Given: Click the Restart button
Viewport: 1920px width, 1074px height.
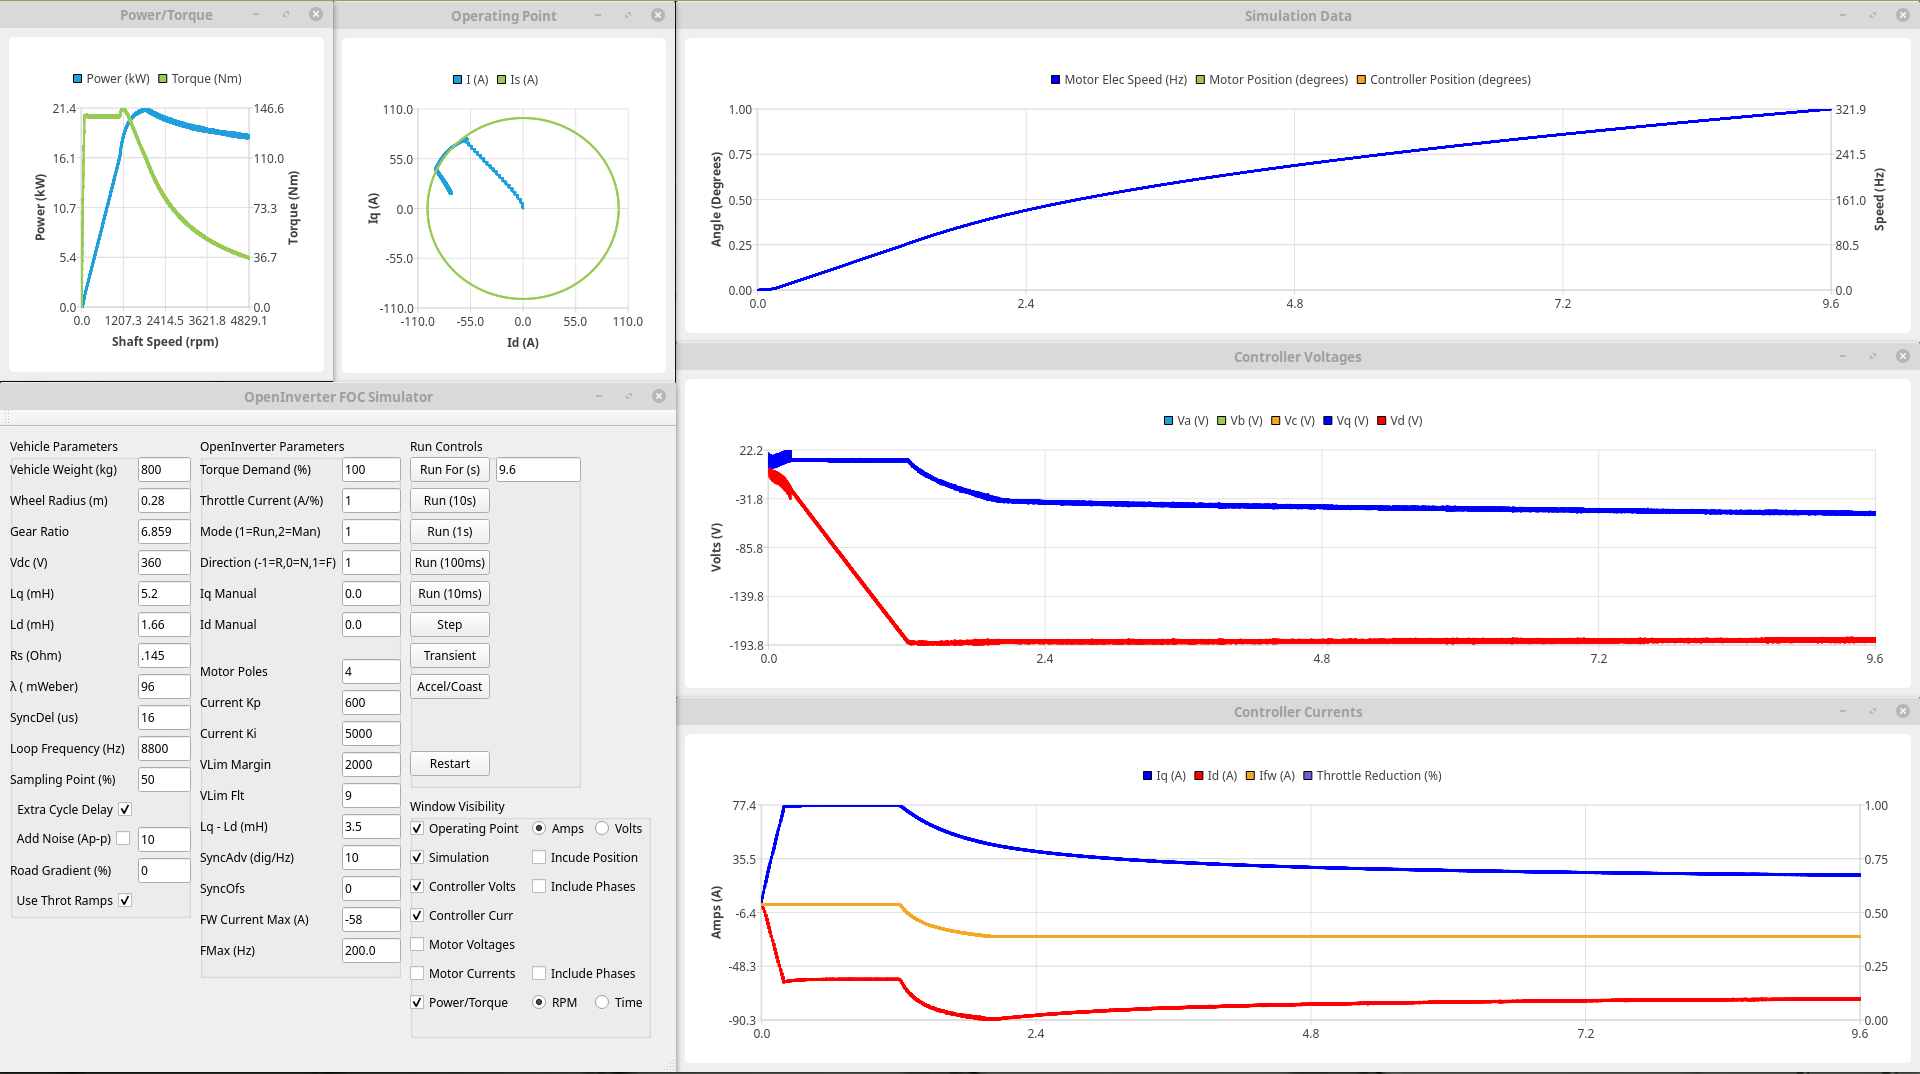Looking at the screenshot, I should [449, 764].
